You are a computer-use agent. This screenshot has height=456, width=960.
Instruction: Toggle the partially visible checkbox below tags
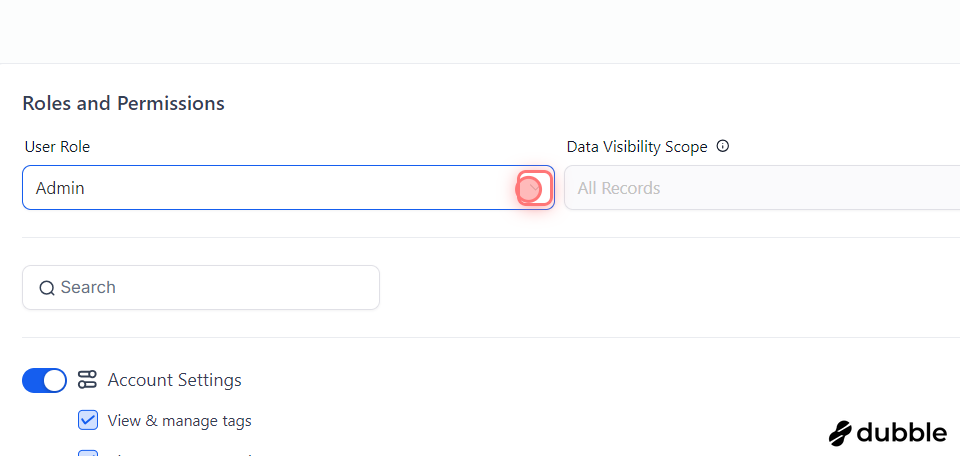(88, 453)
